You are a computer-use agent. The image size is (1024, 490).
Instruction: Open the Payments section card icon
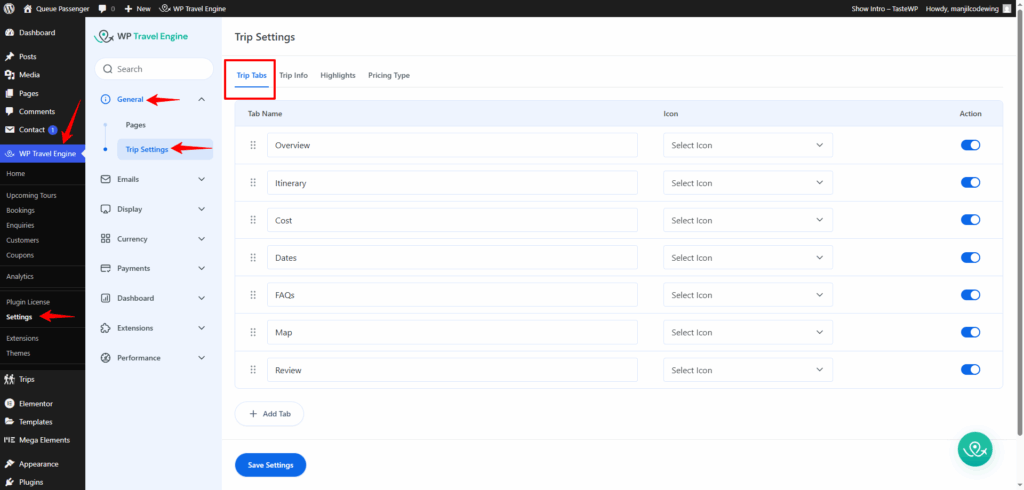pyautogui.click(x=106, y=269)
